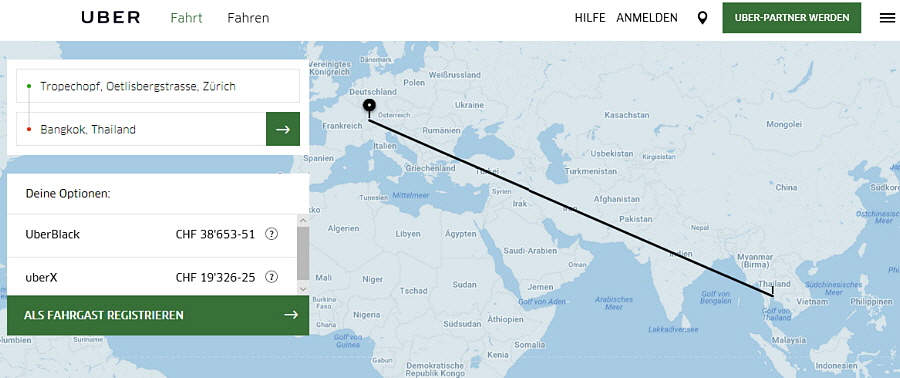Open the HILFE link
The width and height of the screenshot is (900, 378).
(x=590, y=18)
